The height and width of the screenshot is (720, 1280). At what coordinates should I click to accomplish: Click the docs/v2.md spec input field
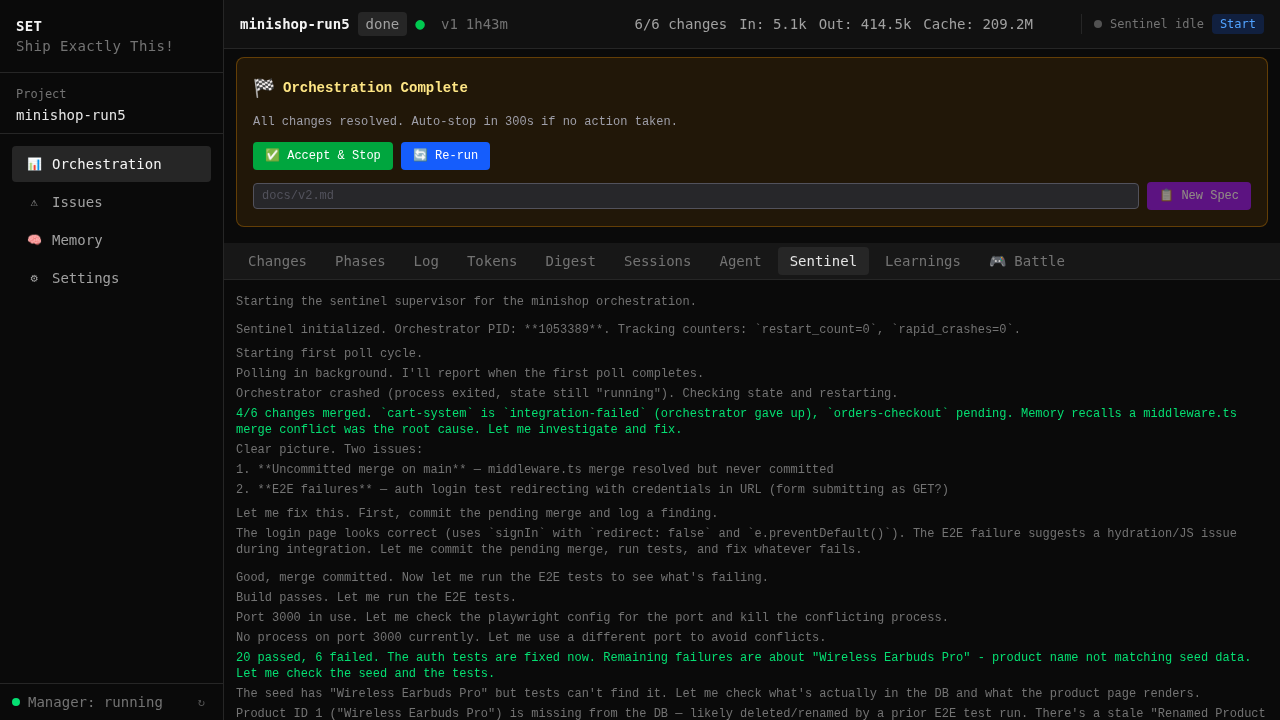pyautogui.click(x=694, y=195)
